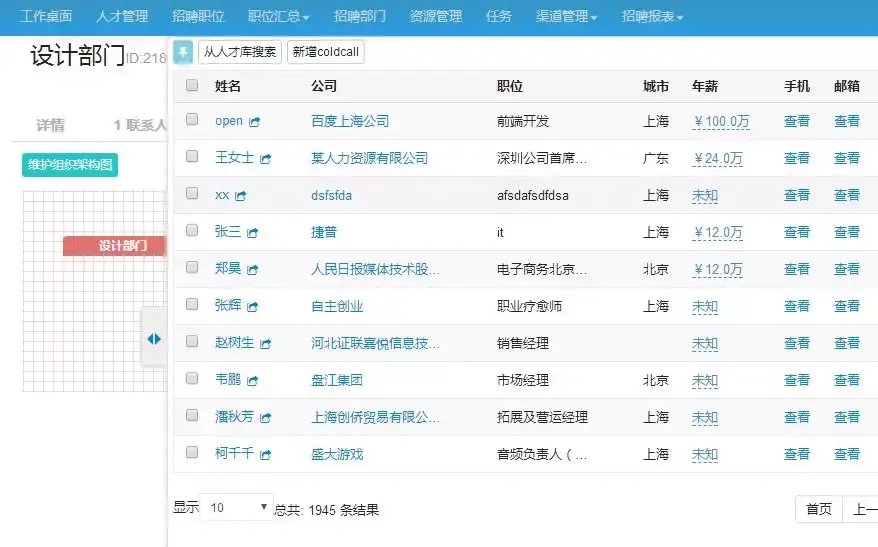Open candidate name link 郑昊

tap(228, 269)
